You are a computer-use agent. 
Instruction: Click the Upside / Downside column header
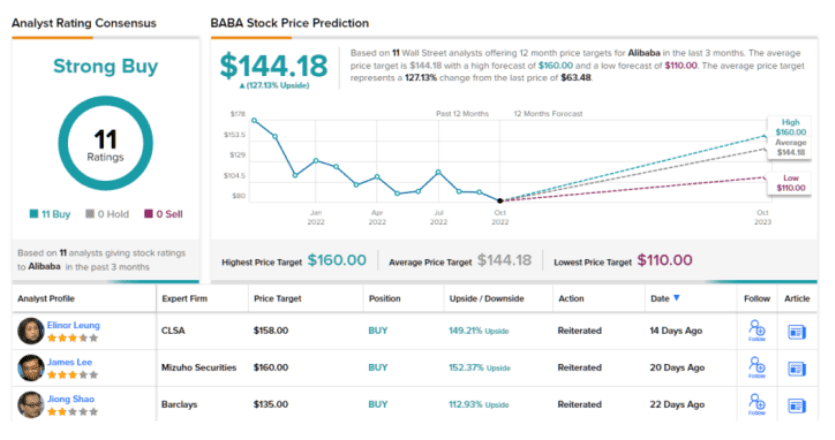[x=486, y=298]
